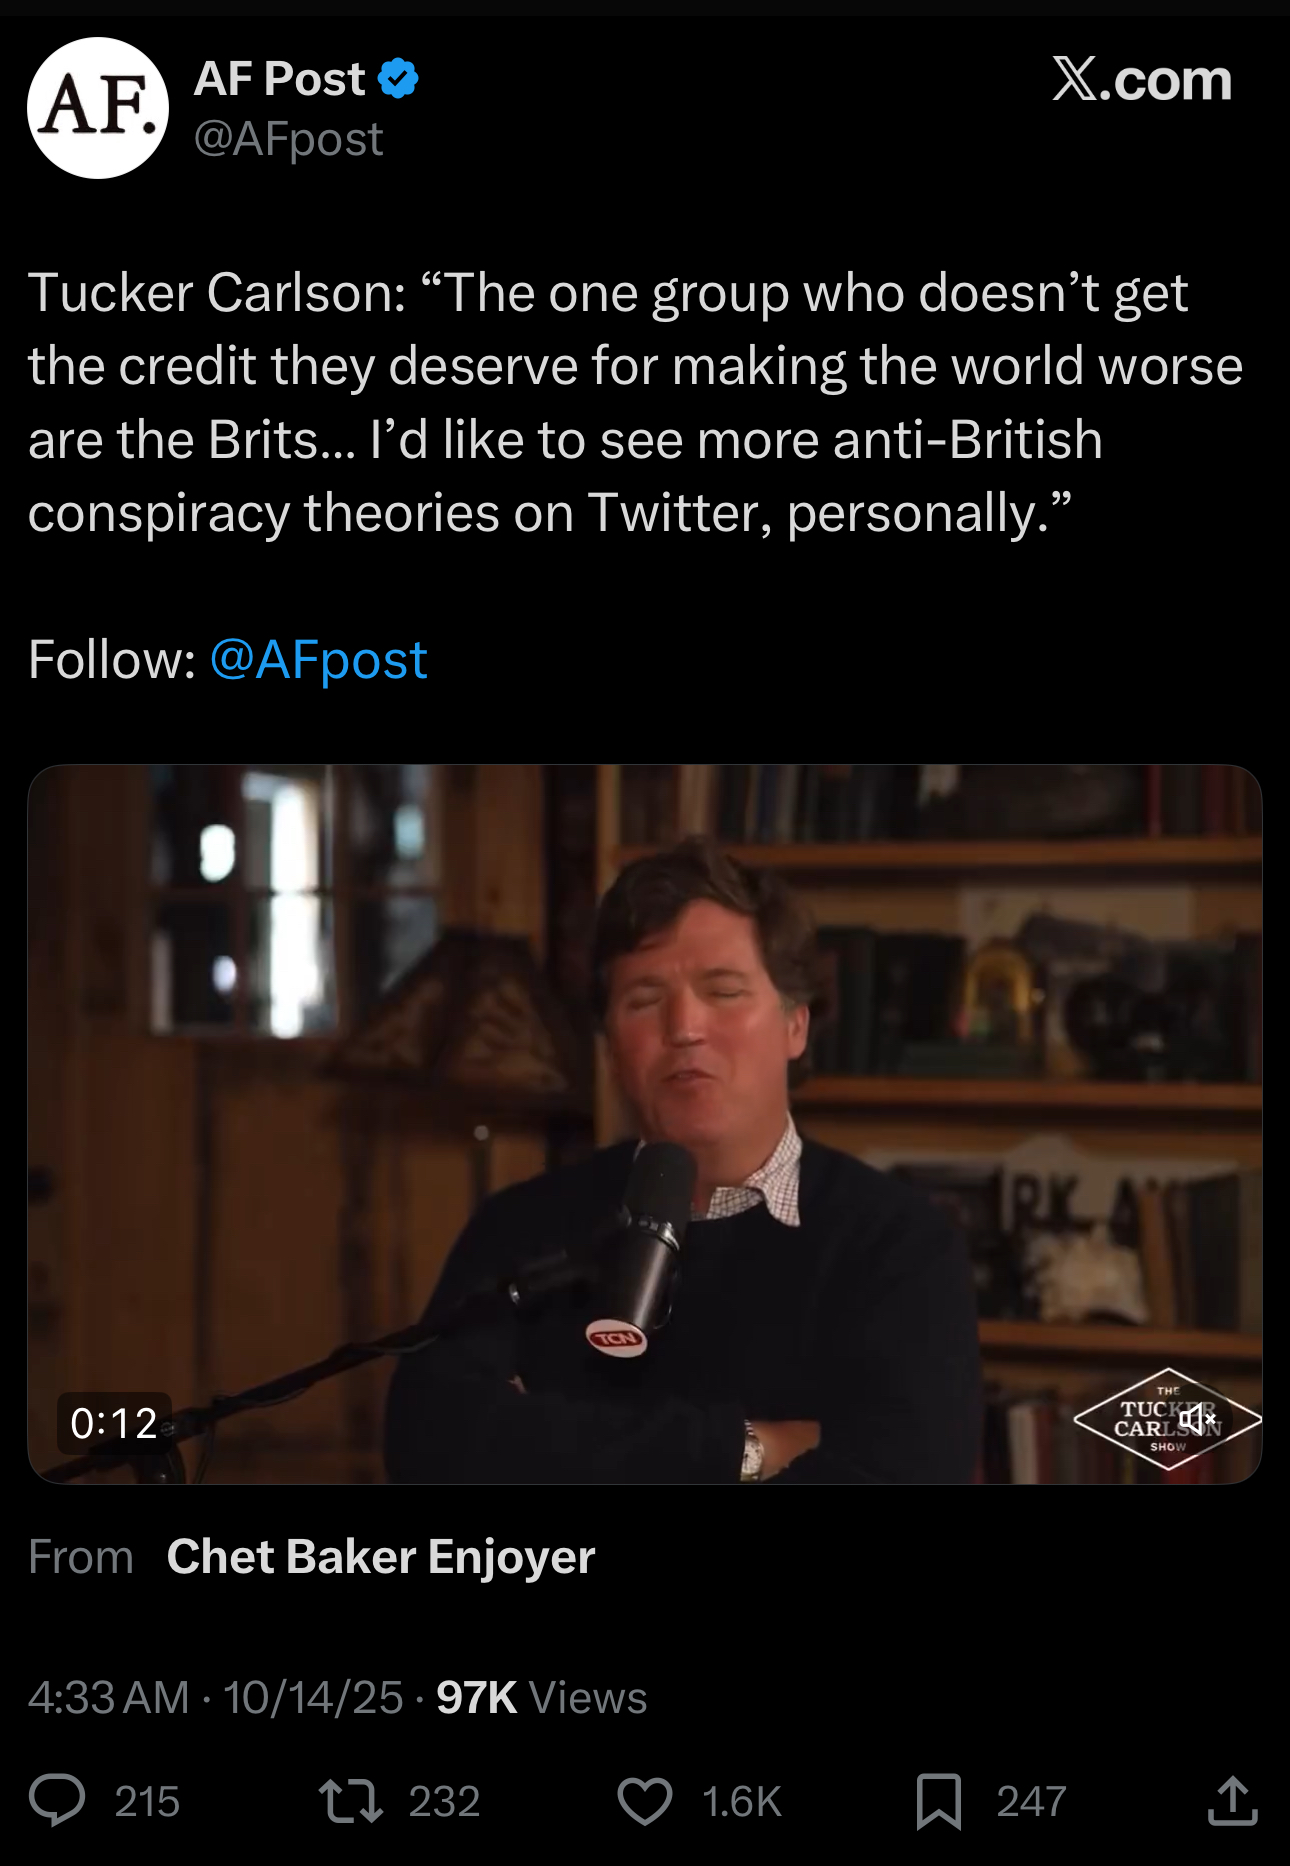
Task: Click the 247 bookmarks count
Action: tap(1031, 1802)
